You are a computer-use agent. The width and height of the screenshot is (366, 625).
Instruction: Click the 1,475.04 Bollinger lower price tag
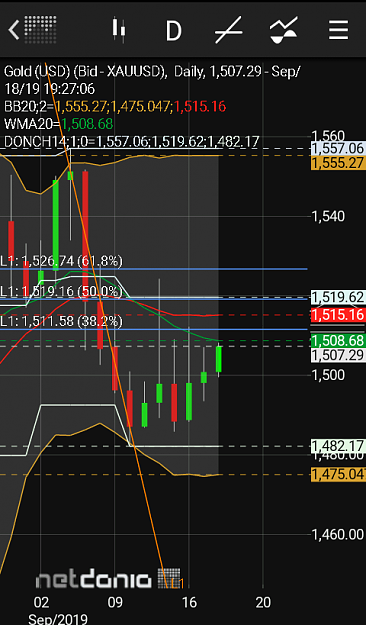tap(338, 474)
